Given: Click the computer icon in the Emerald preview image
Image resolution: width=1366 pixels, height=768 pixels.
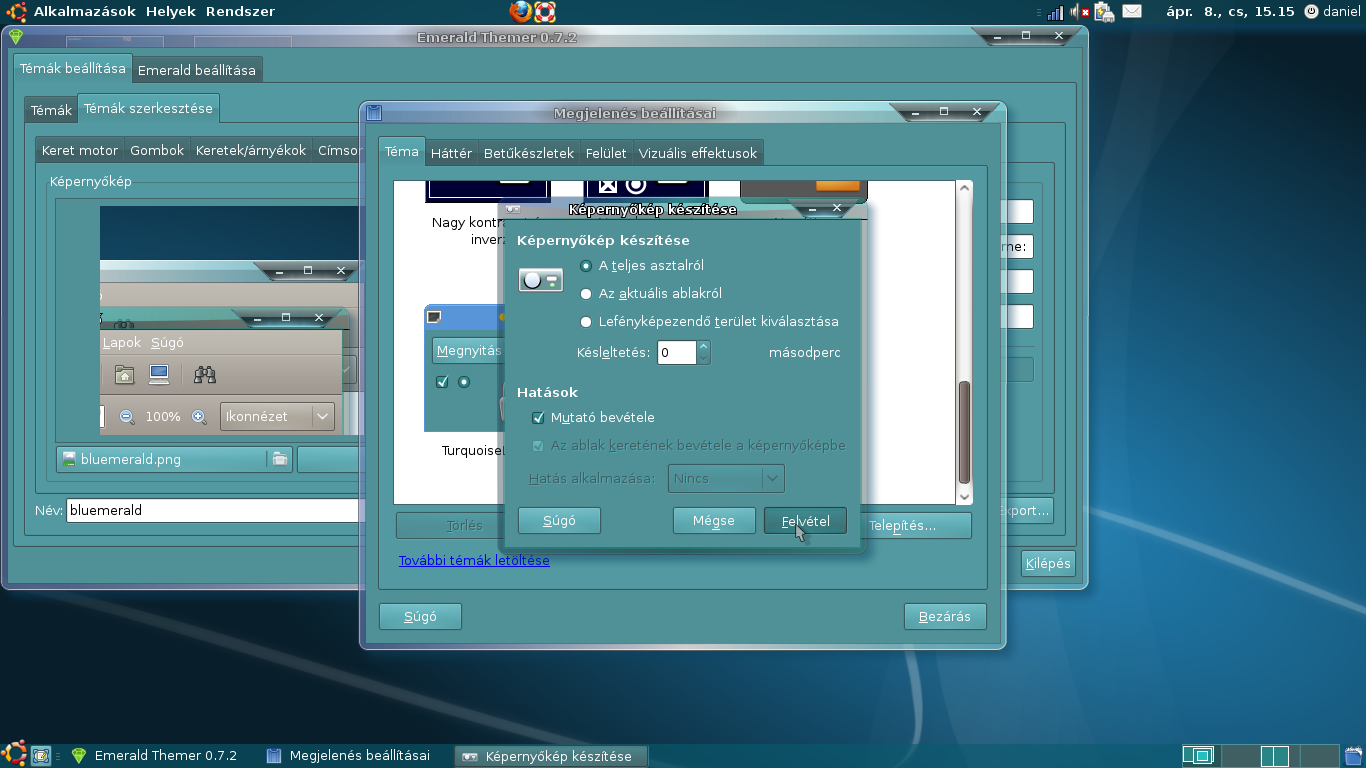Looking at the screenshot, I should coord(159,375).
